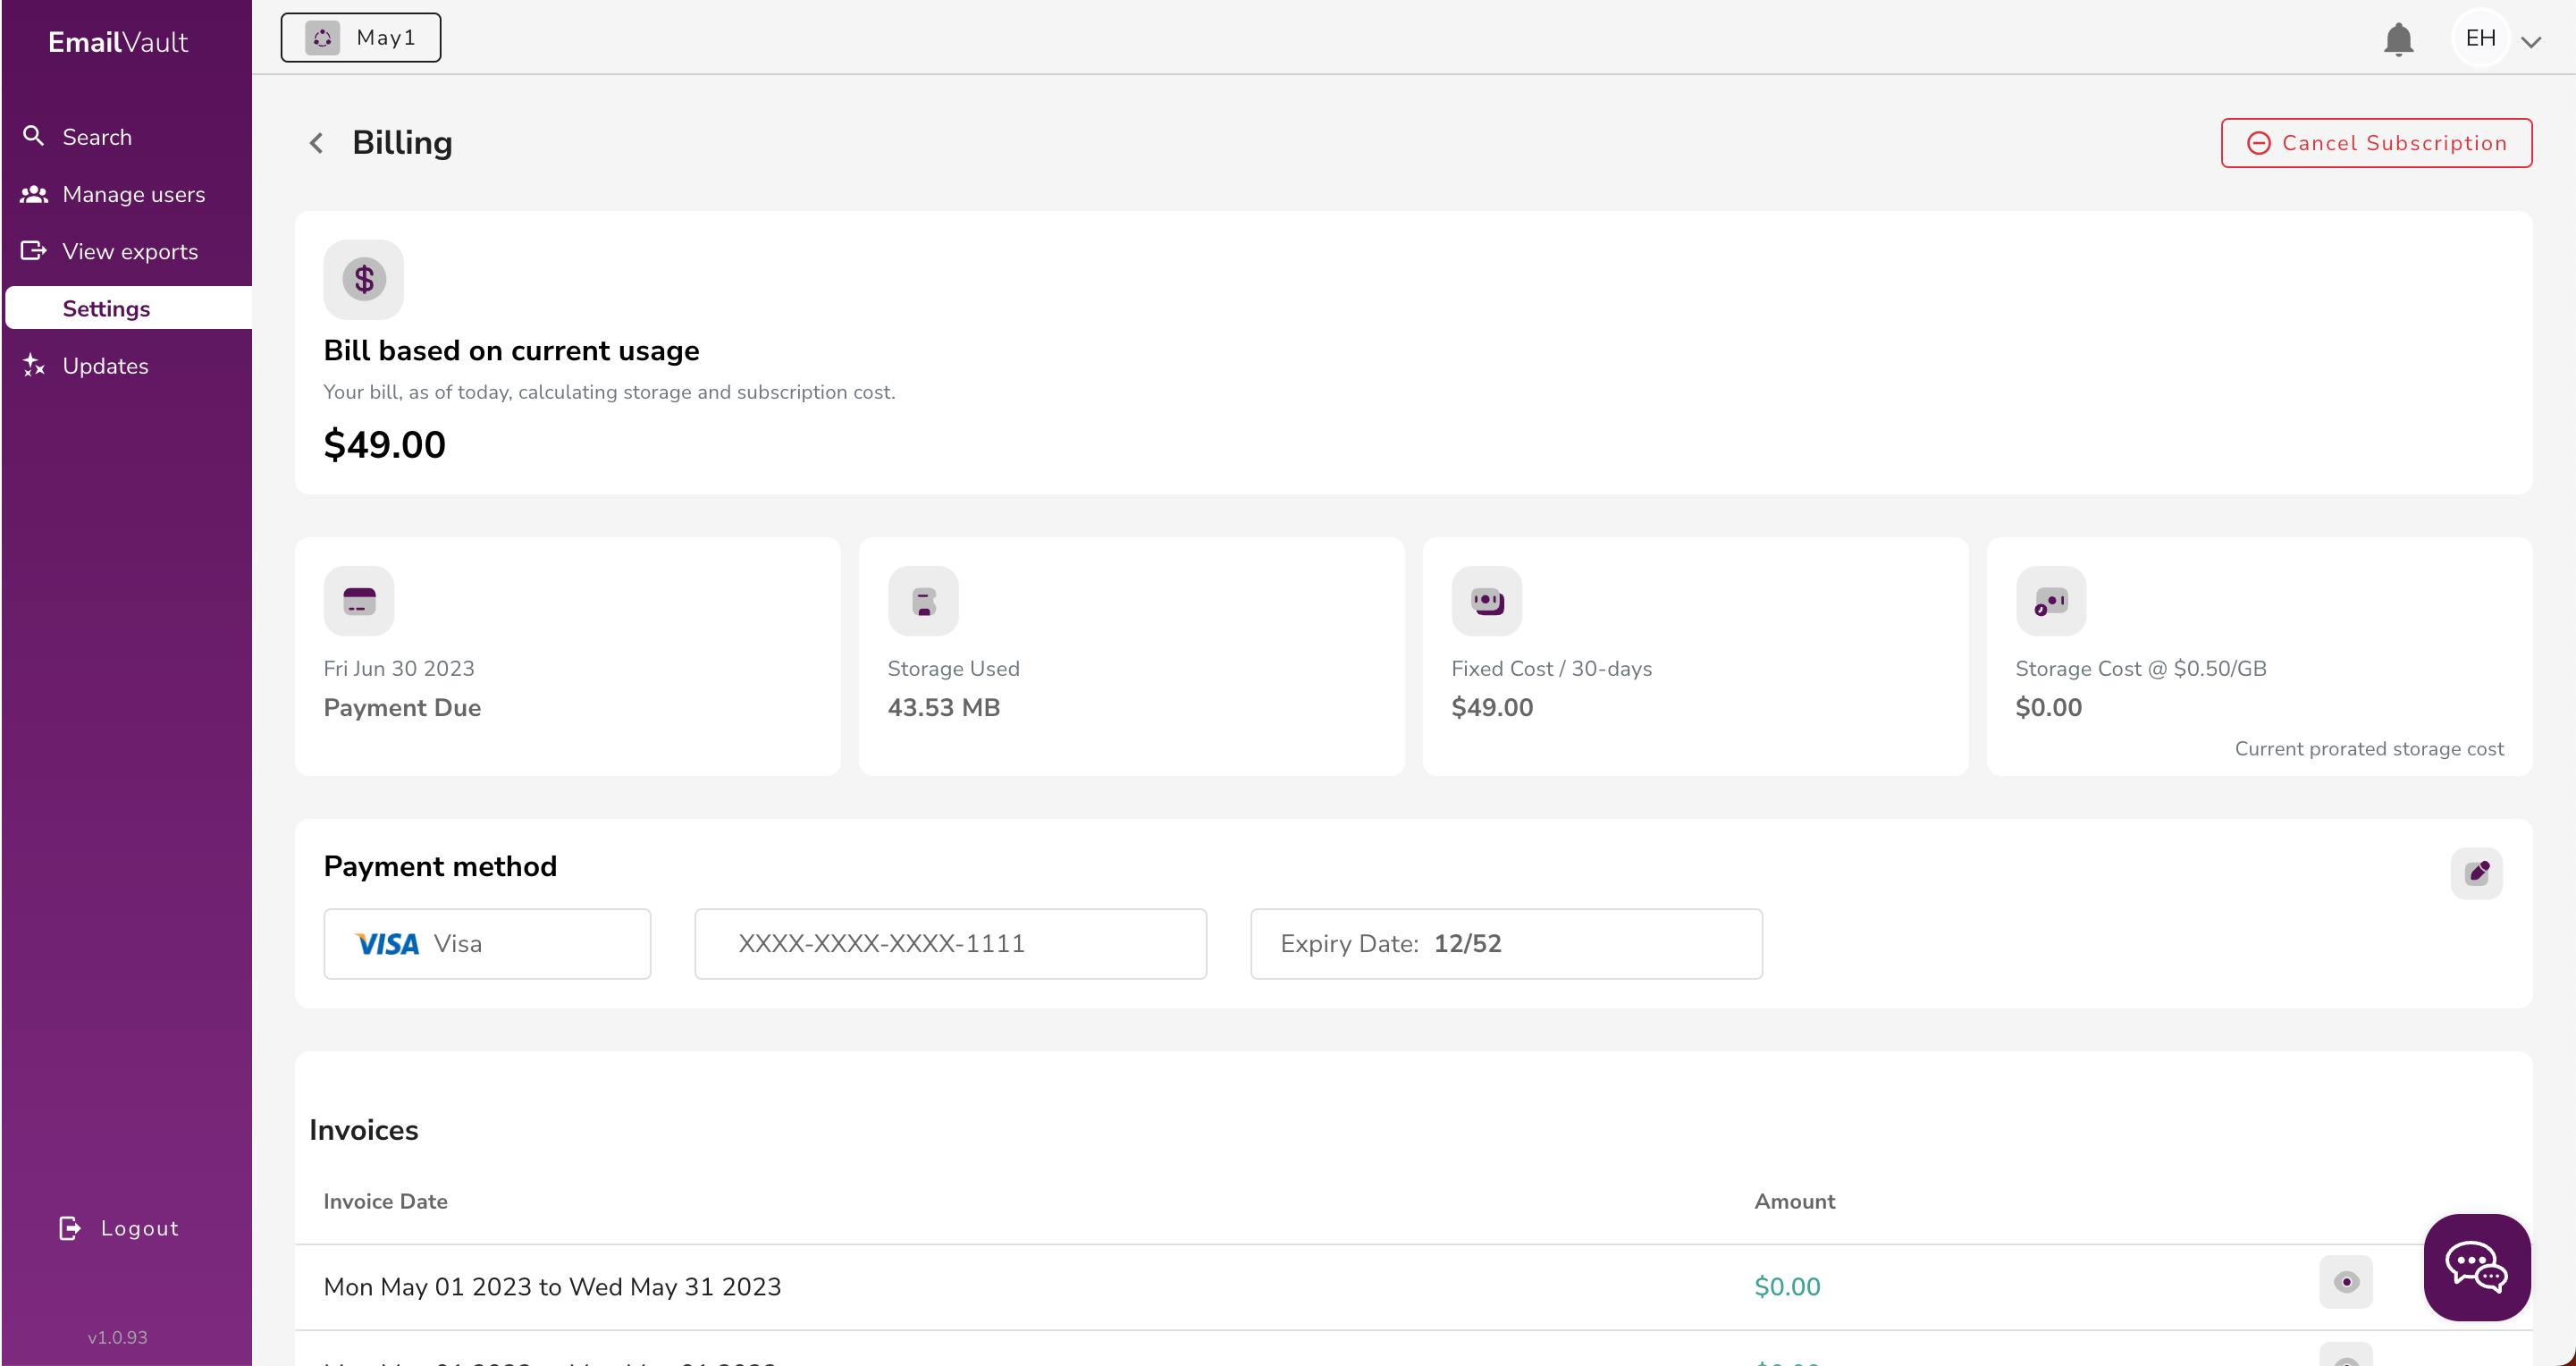Image resolution: width=2576 pixels, height=1366 pixels.
Task: Click the Payment Due calendar icon
Action: pos(359,601)
